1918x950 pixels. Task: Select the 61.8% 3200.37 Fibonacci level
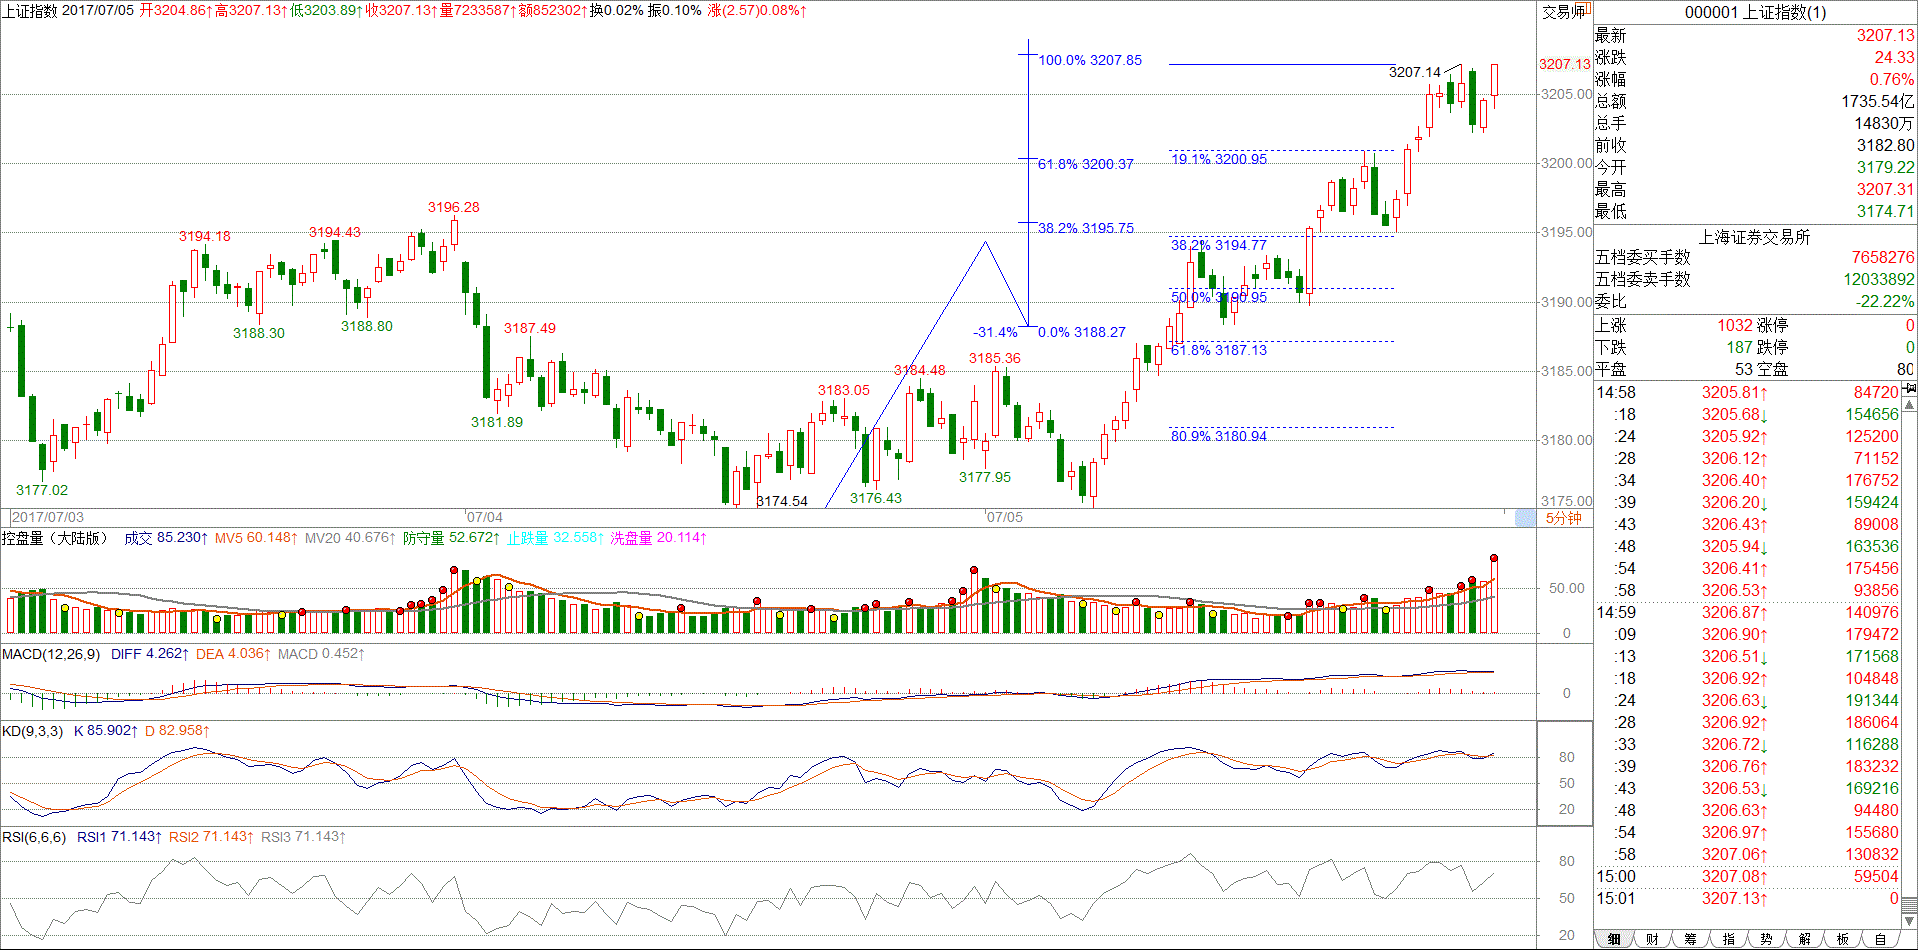pos(1086,164)
